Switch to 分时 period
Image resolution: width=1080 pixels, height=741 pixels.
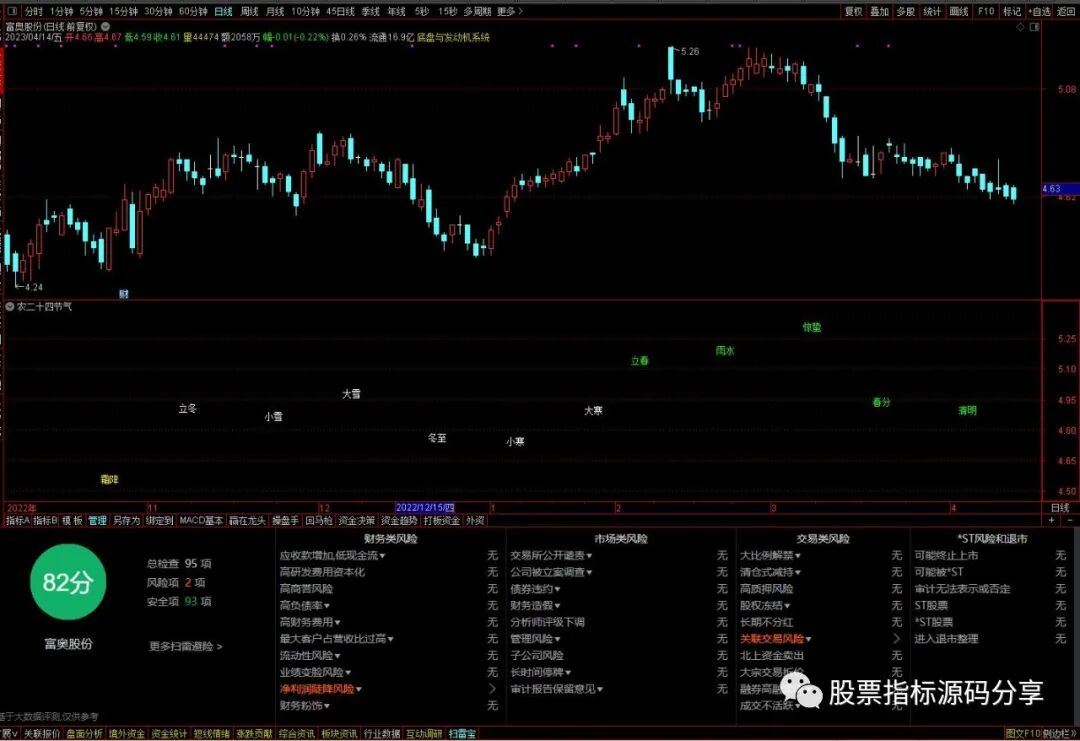coord(33,12)
